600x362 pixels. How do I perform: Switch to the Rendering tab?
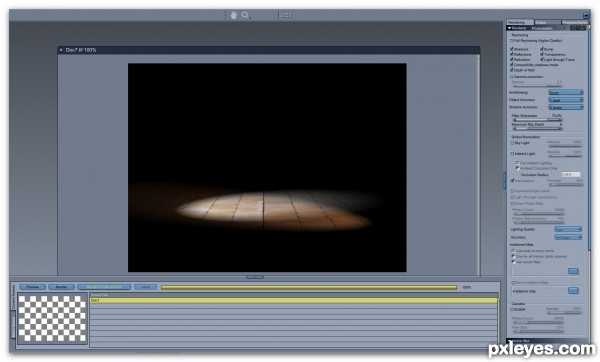pyautogui.click(x=520, y=22)
